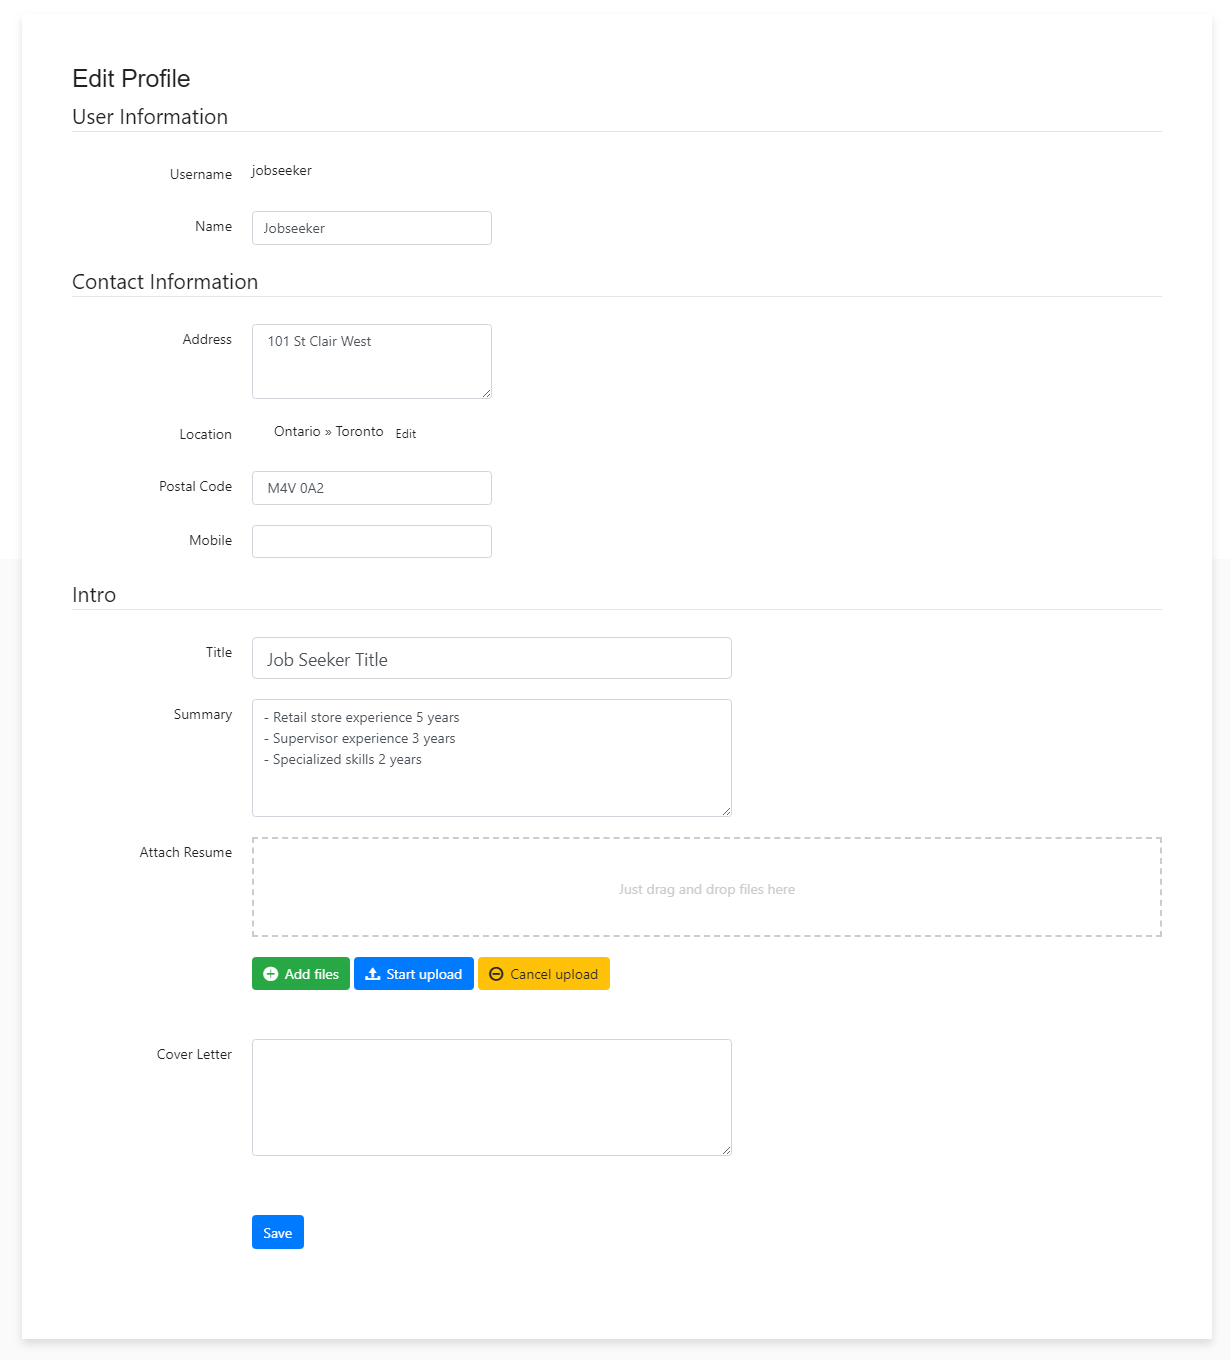Click inside the Summary text area

point(491,757)
